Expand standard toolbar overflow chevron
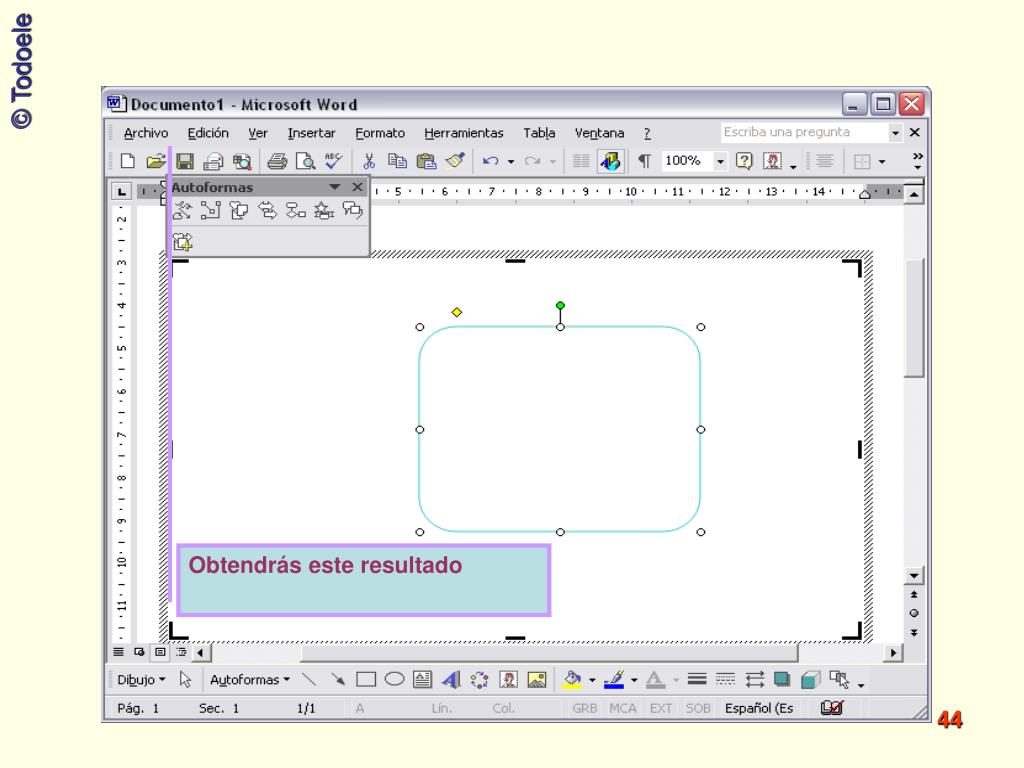Screen dimensions: 1024x768 click(918, 161)
